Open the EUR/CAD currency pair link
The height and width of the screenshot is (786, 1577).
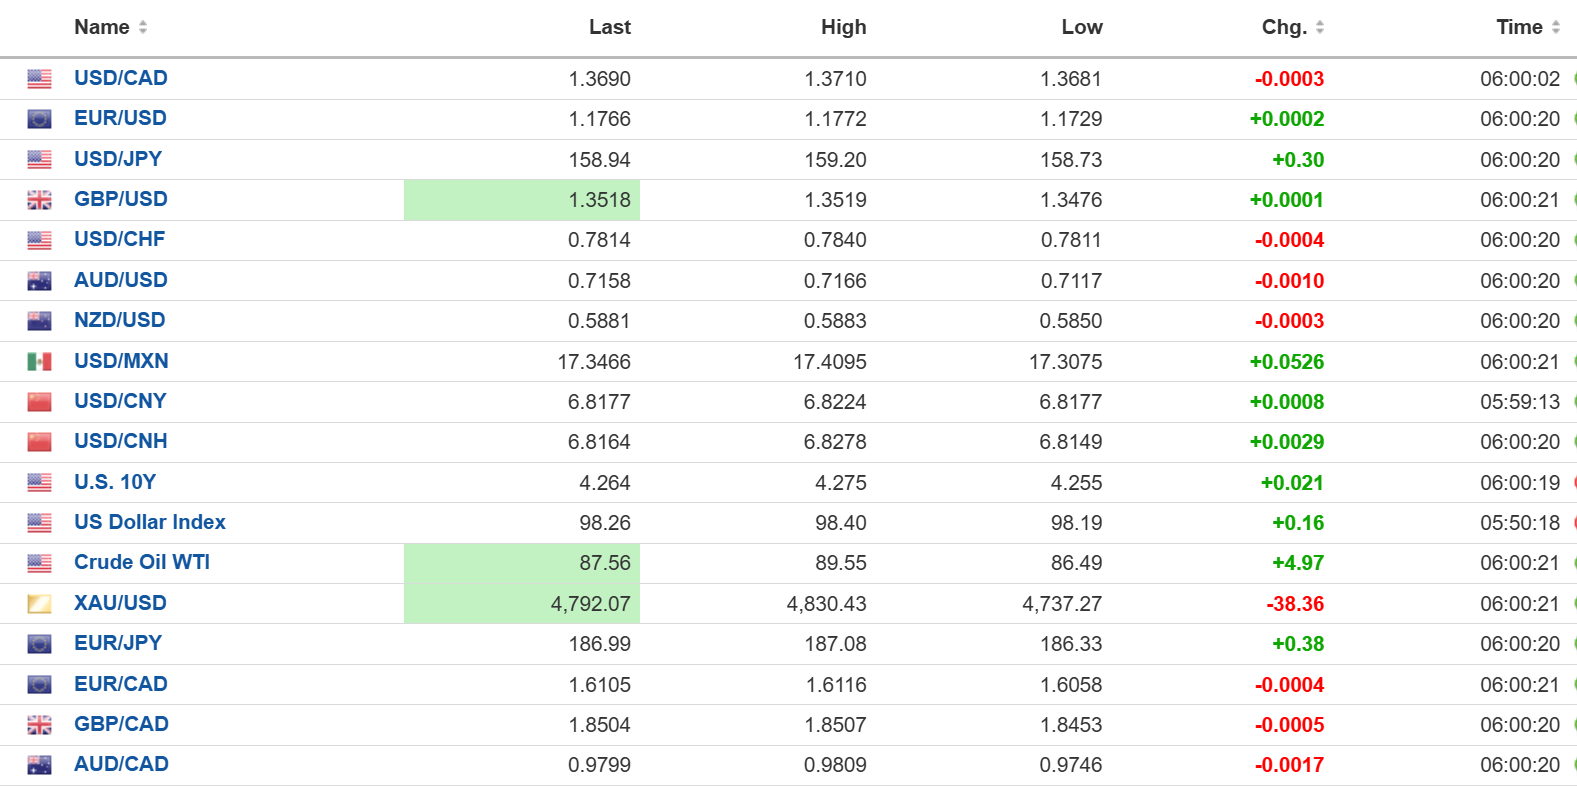pos(121,684)
